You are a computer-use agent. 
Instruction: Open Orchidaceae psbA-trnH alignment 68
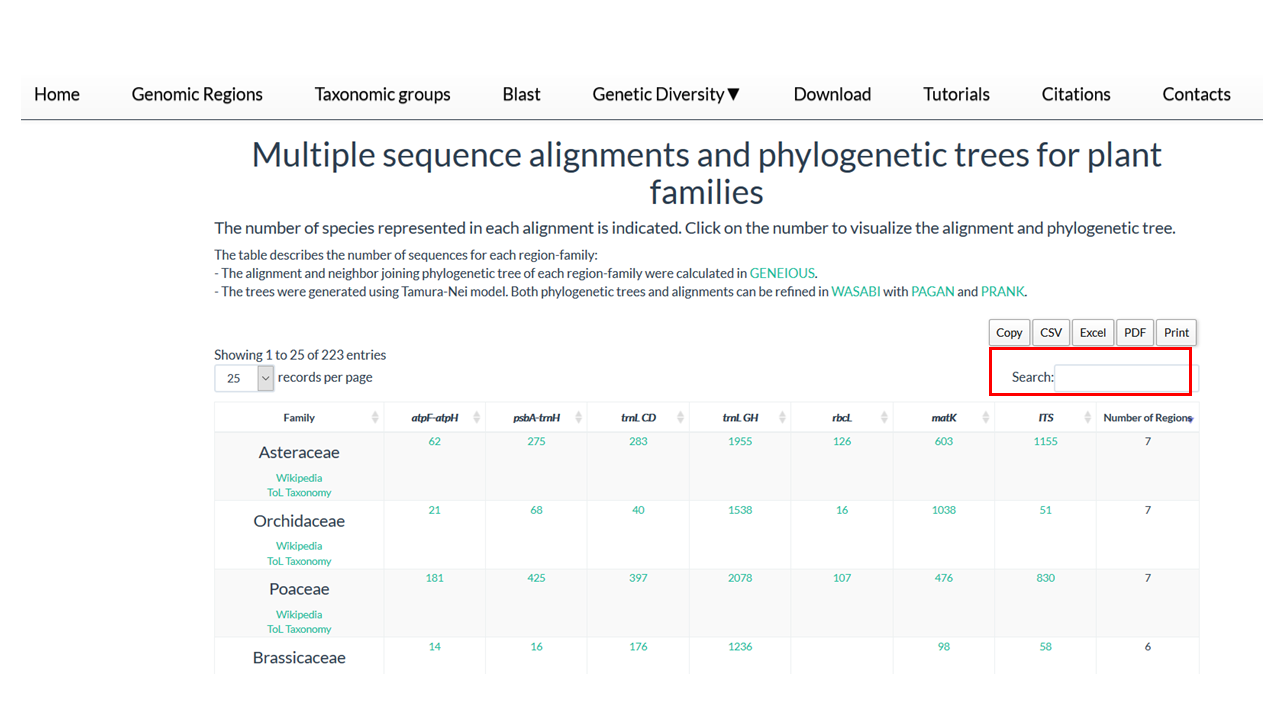pyautogui.click(x=536, y=510)
